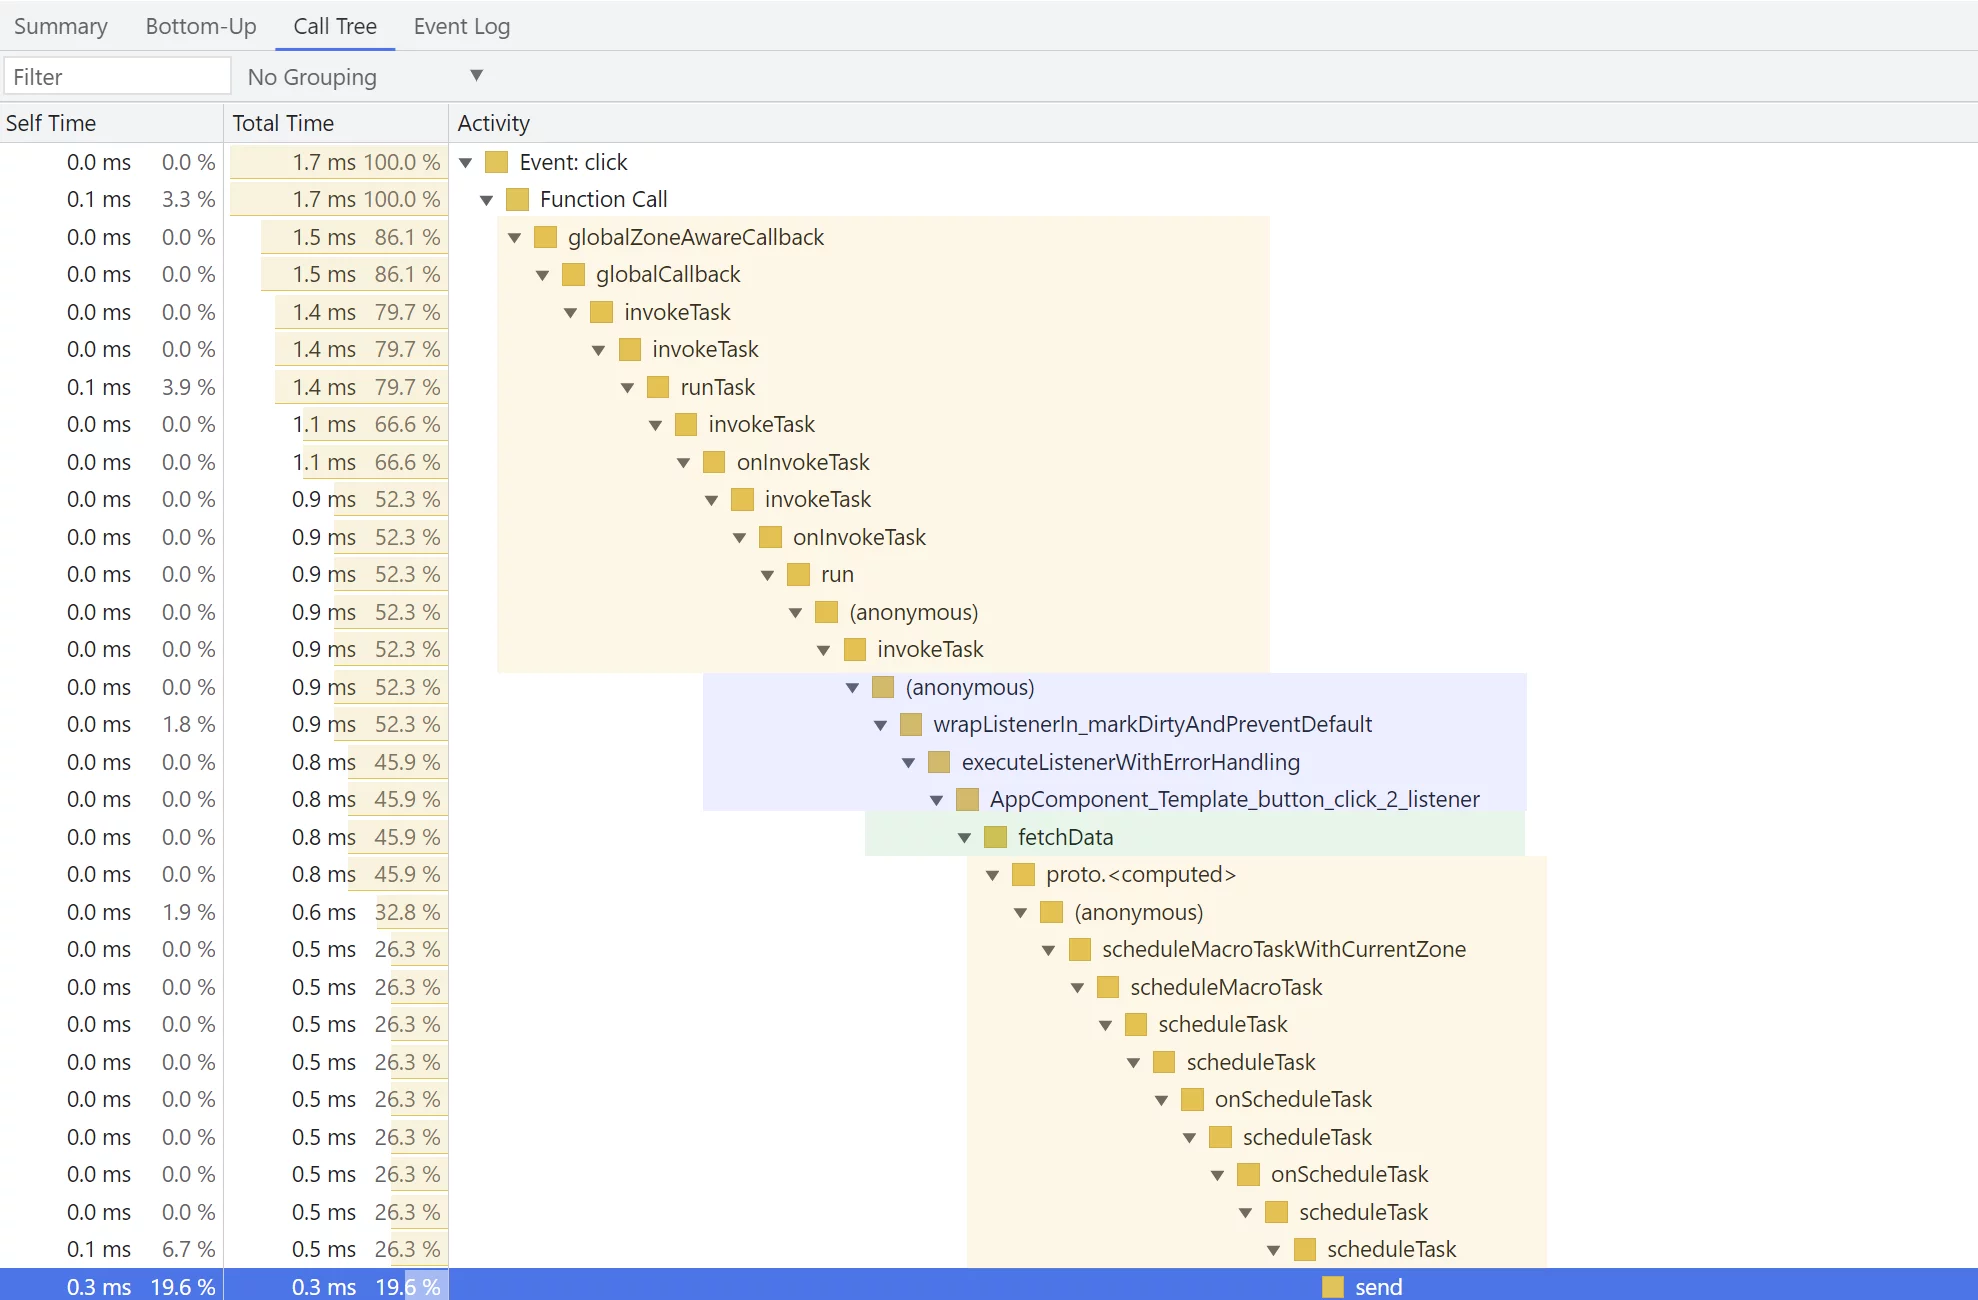Open the No Grouping dropdown
Screen dimensions: 1978x1300
pyautogui.click(x=365, y=77)
